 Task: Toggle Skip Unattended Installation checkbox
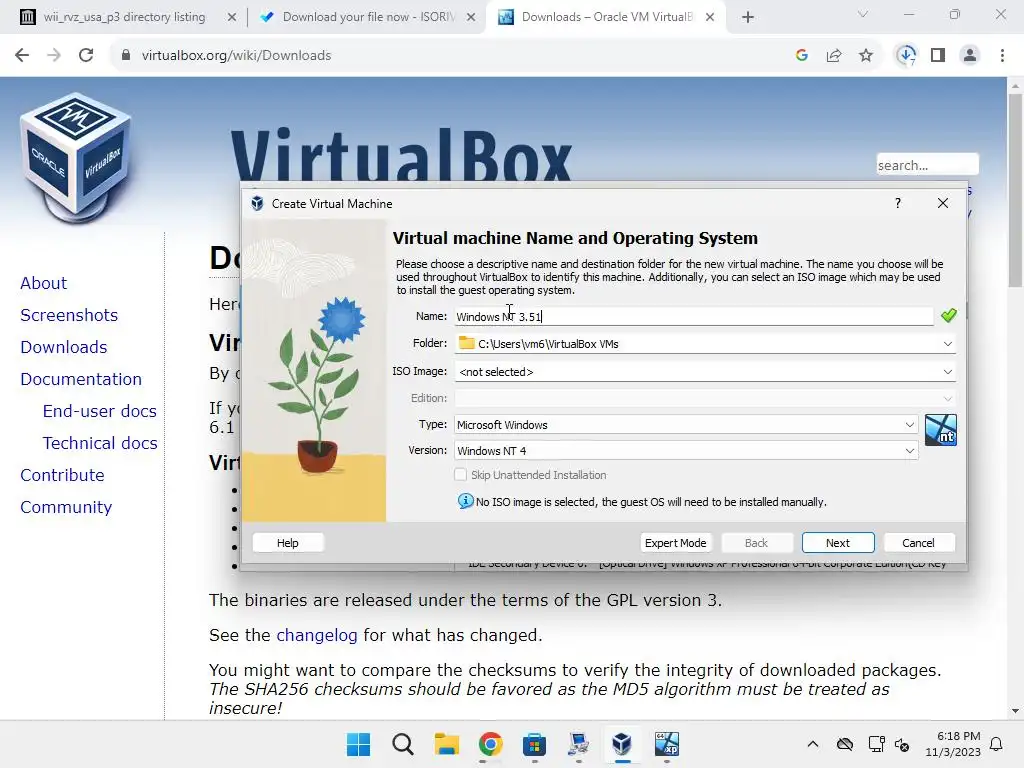point(460,475)
